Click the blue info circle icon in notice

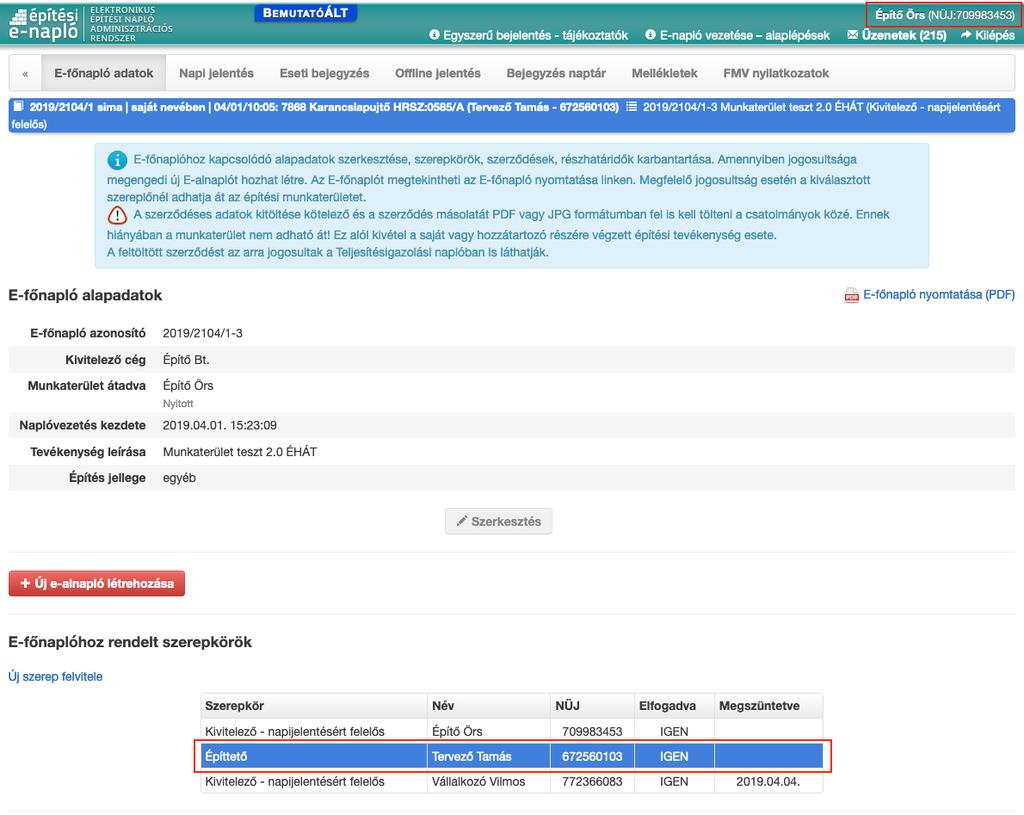(x=117, y=160)
